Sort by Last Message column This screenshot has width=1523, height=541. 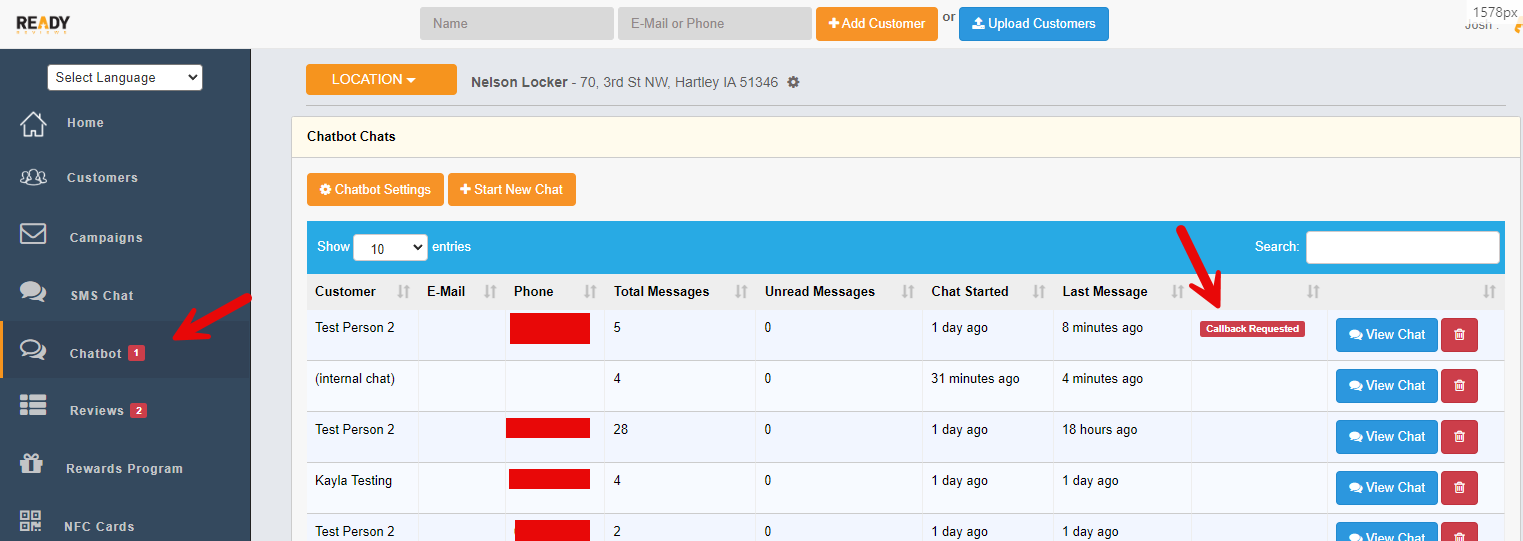click(x=1177, y=292)
